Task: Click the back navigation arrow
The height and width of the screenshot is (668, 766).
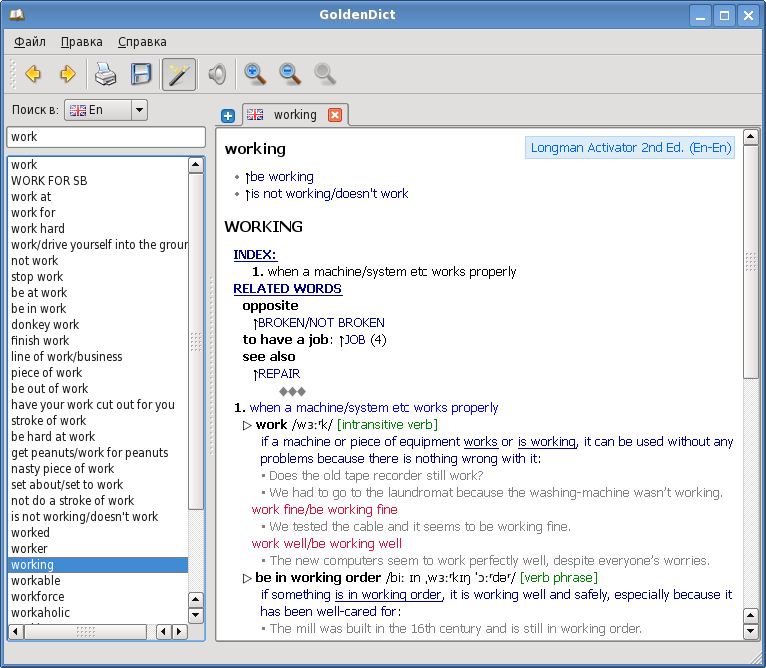Action: [33, 74]
